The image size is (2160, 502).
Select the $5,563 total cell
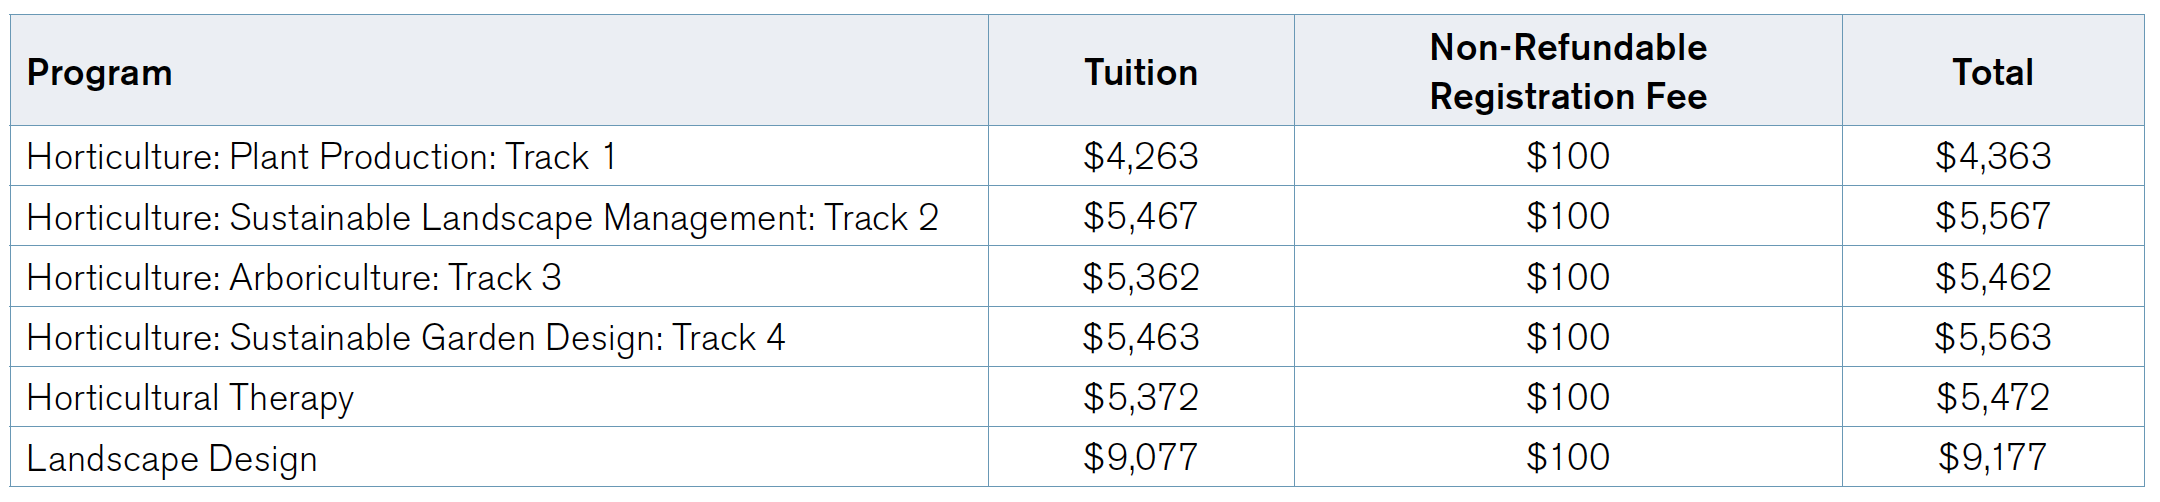click(x=1993, y=338)
